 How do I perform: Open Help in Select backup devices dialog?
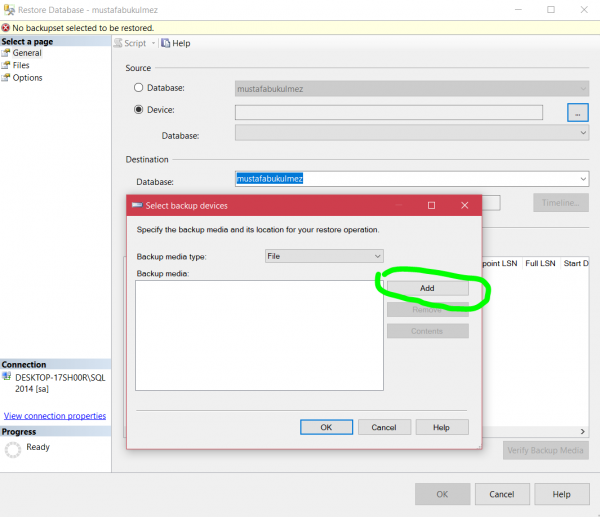tap(442, 427)
